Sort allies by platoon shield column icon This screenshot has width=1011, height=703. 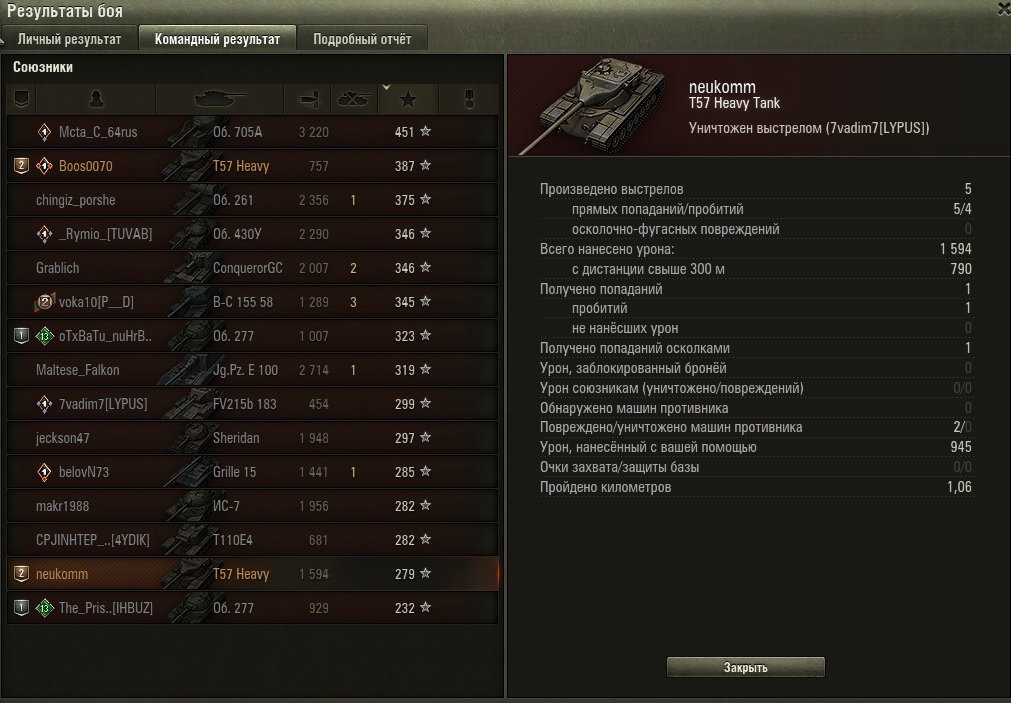[x=21, y=99]
